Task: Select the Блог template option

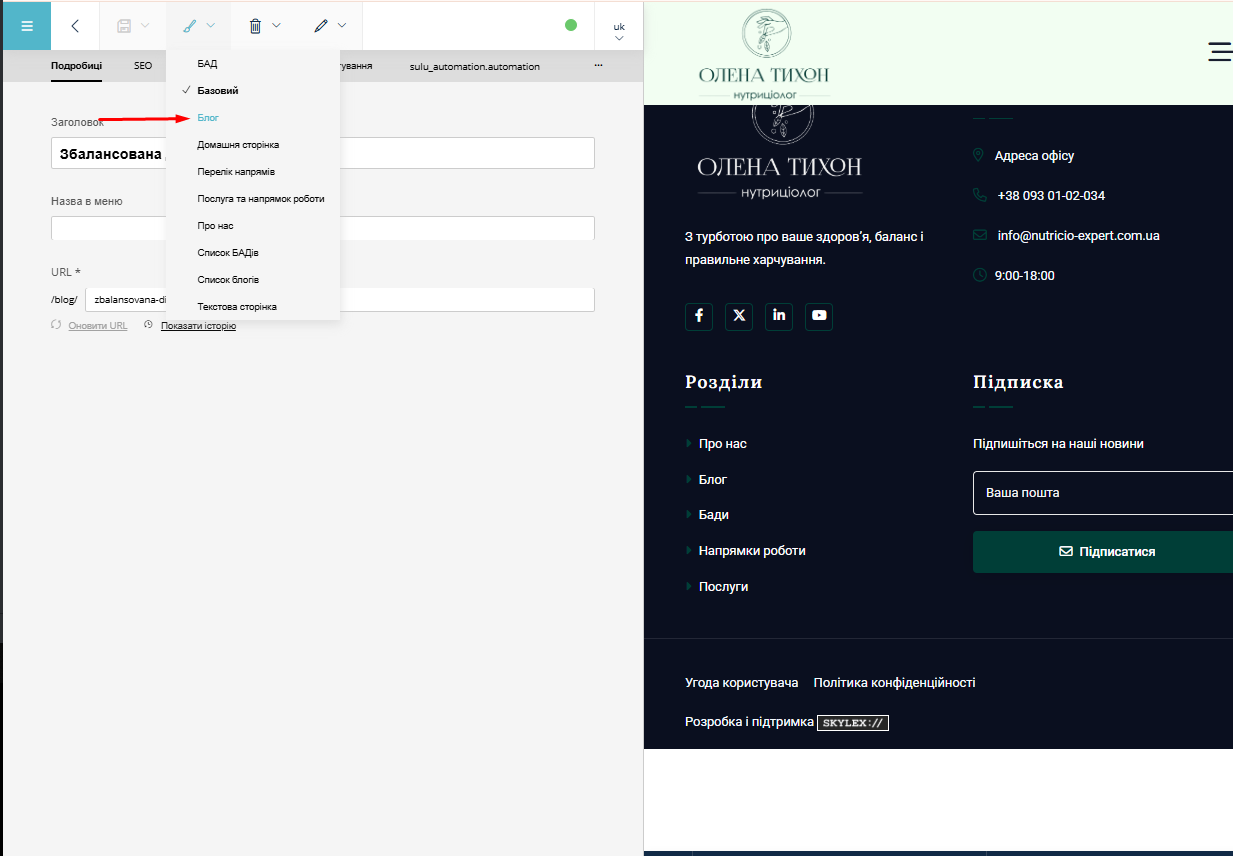Action: (208, 118)
